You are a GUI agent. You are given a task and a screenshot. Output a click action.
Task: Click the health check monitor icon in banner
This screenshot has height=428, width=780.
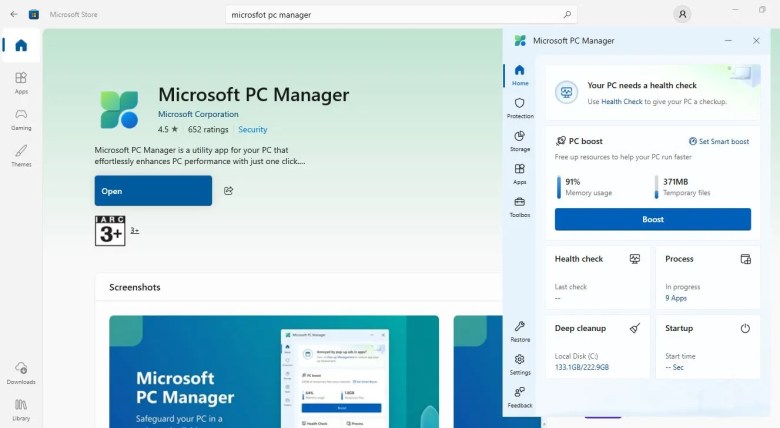tap(566, 92)
